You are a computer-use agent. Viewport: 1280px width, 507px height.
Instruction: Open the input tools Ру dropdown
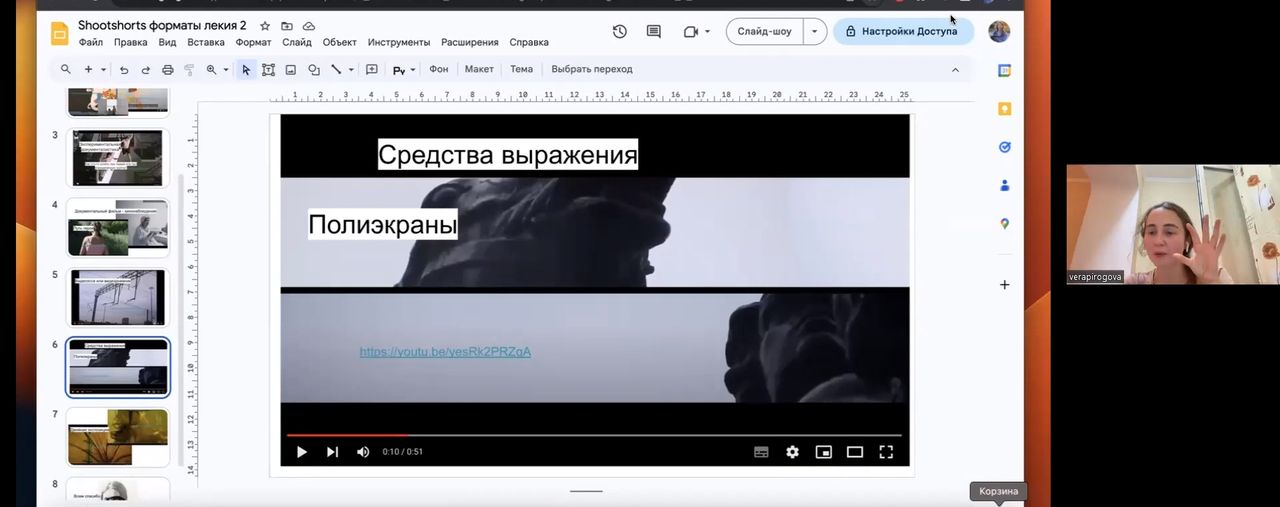404,70
